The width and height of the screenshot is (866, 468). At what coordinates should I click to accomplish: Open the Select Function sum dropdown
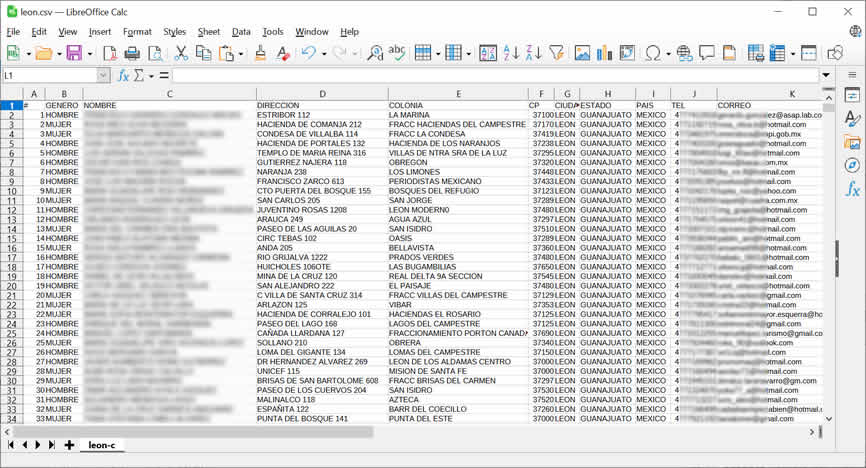click(151, 76)
